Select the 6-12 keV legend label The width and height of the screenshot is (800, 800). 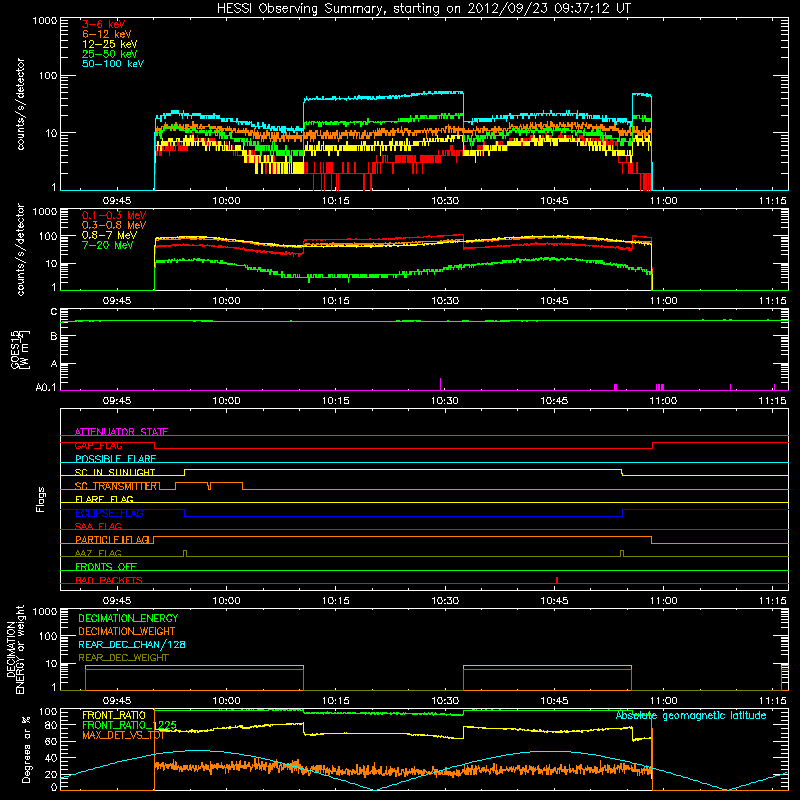click(x=107, y=34)
